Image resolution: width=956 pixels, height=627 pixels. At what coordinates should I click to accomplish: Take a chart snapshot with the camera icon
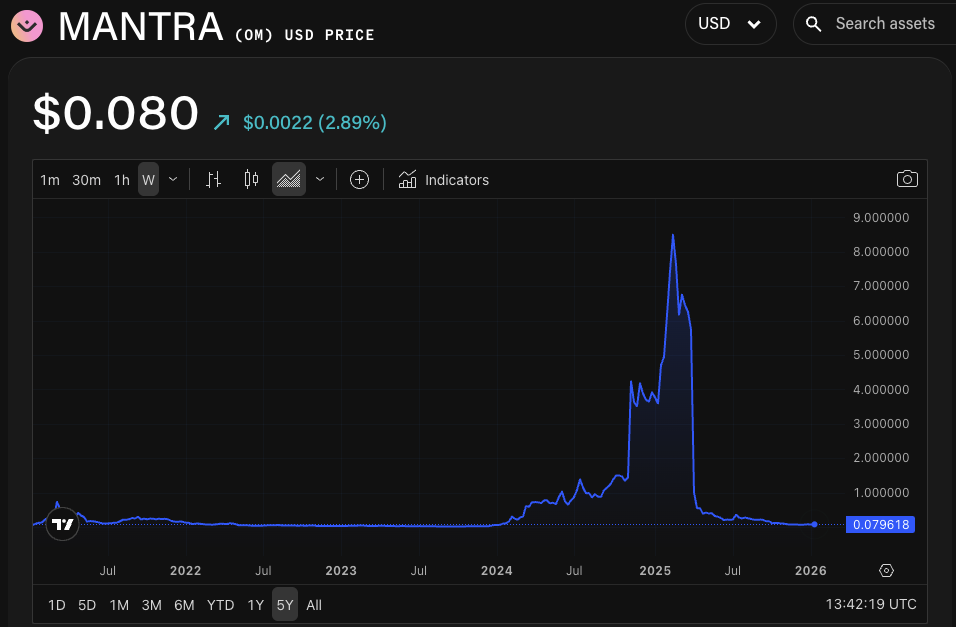907,178
